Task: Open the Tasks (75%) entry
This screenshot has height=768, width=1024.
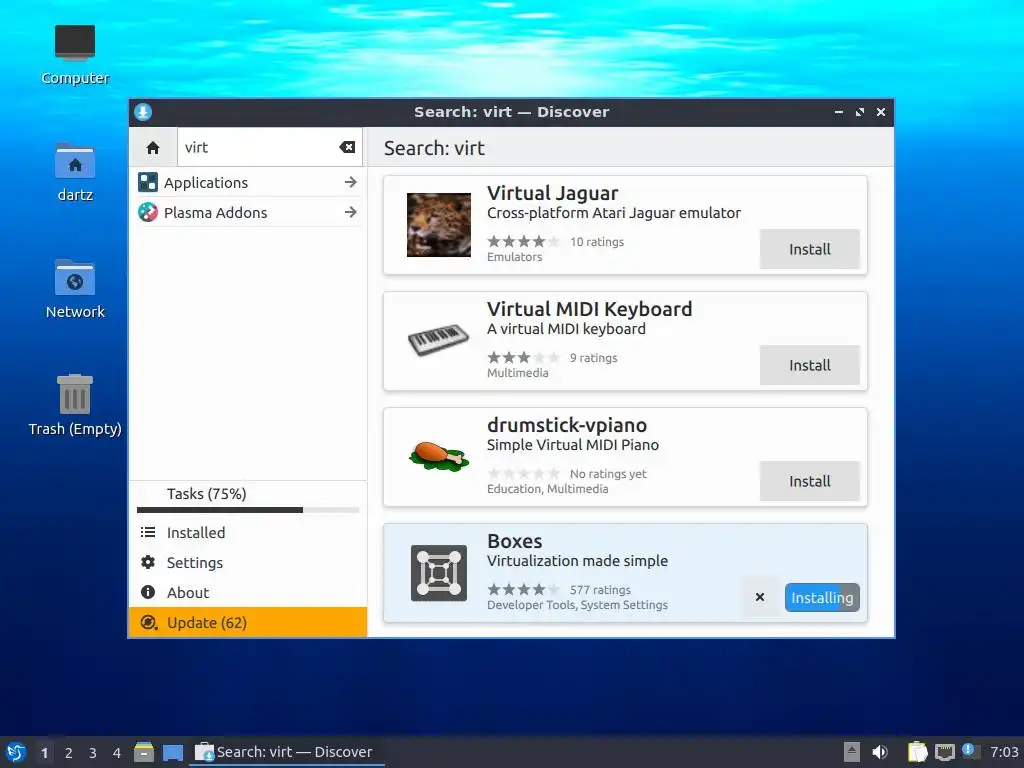Action: tap(248, 494)
